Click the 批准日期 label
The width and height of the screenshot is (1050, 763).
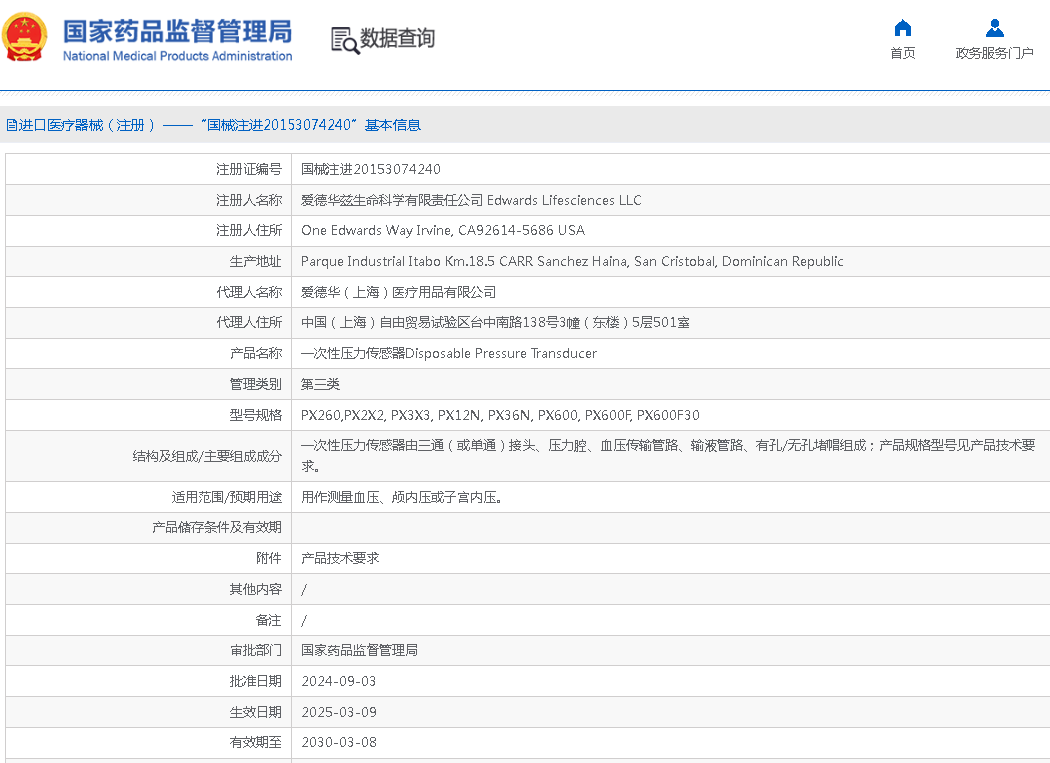point(256,681)
